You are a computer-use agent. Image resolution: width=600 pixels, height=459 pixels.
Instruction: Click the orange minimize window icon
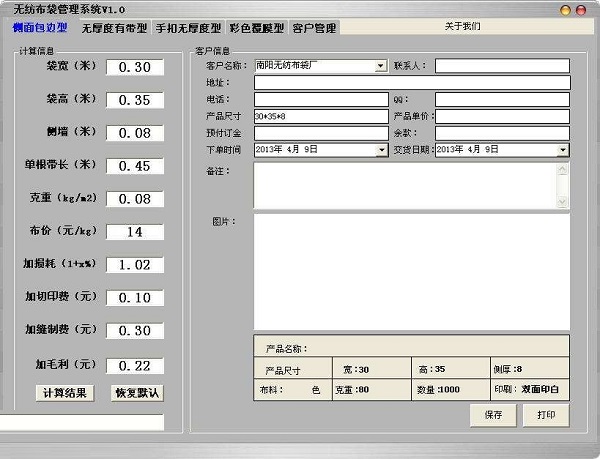(565, 10)
